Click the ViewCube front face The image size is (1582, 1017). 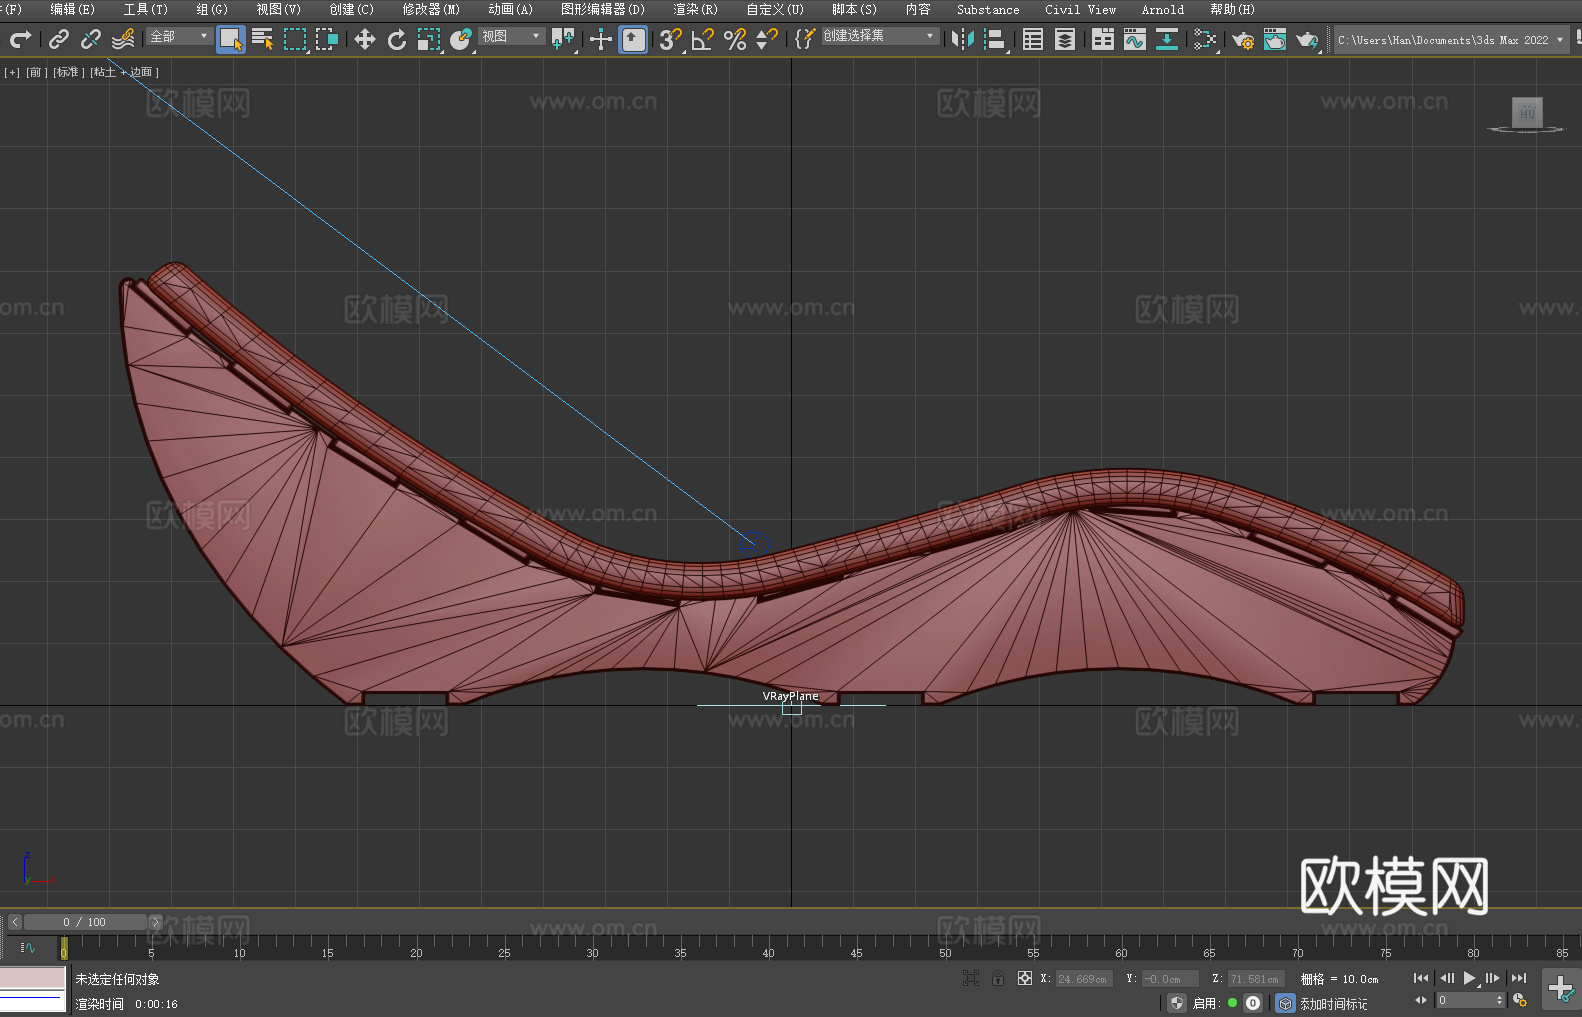(1527, 112)
